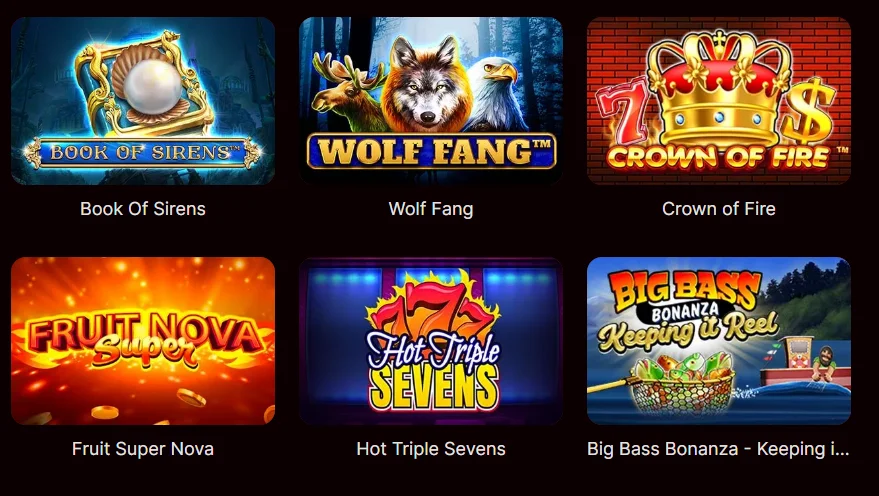Open the Book Of Sirens game thumbnail
The width and height of the screenshot is (879, 496).
click(143, 101)
